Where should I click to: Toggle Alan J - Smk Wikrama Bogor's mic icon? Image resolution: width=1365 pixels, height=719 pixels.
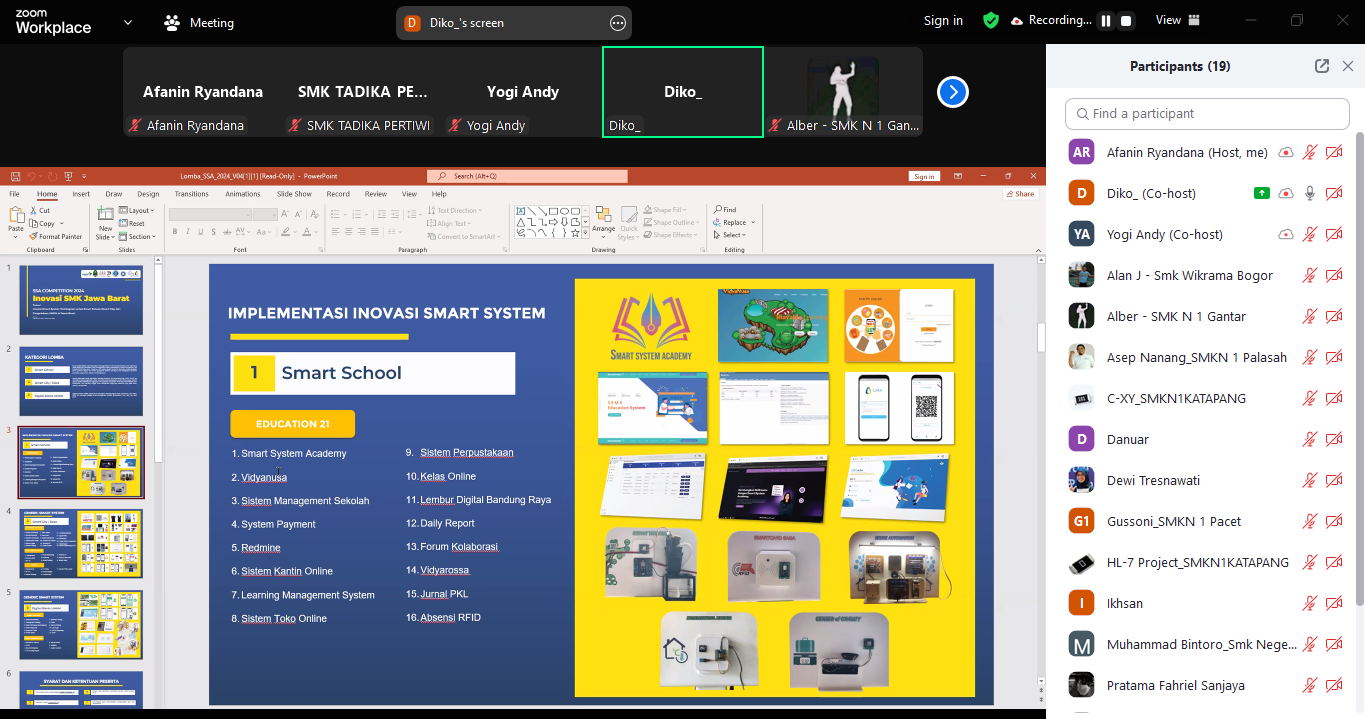tap(1310, 275)
